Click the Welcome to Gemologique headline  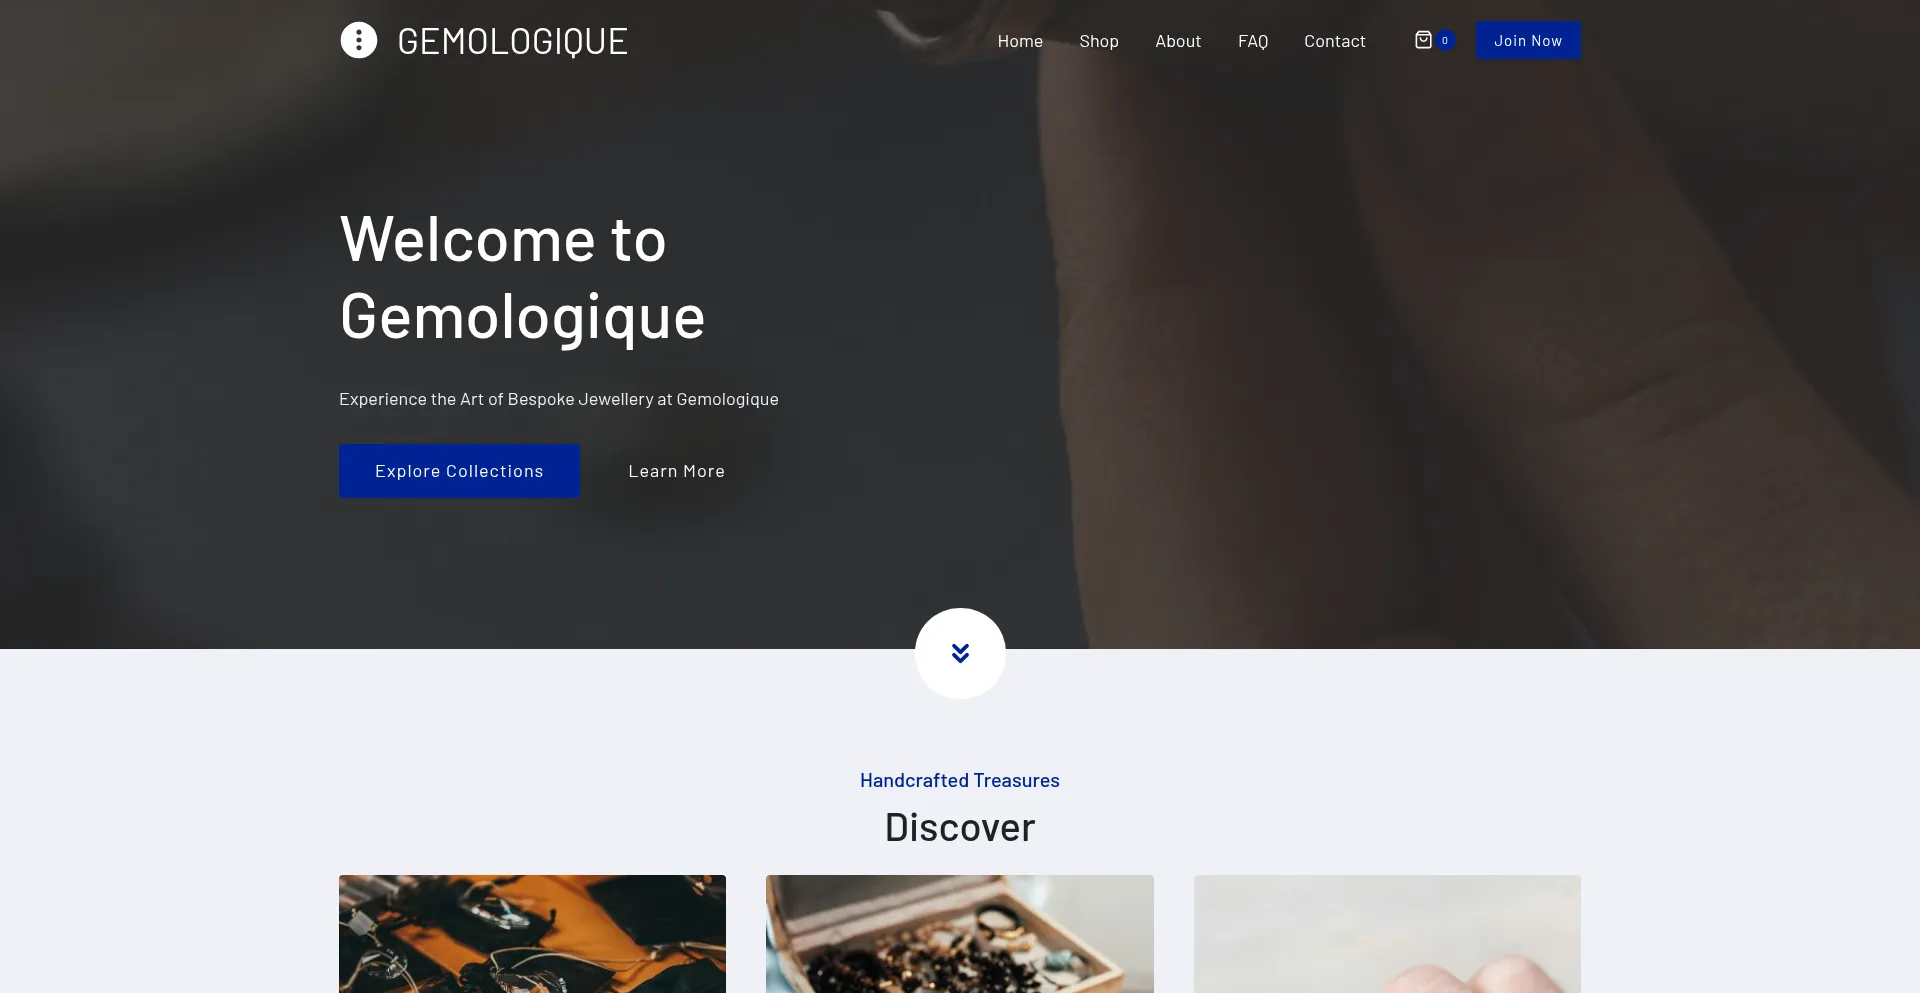click(x=522, y=278)
